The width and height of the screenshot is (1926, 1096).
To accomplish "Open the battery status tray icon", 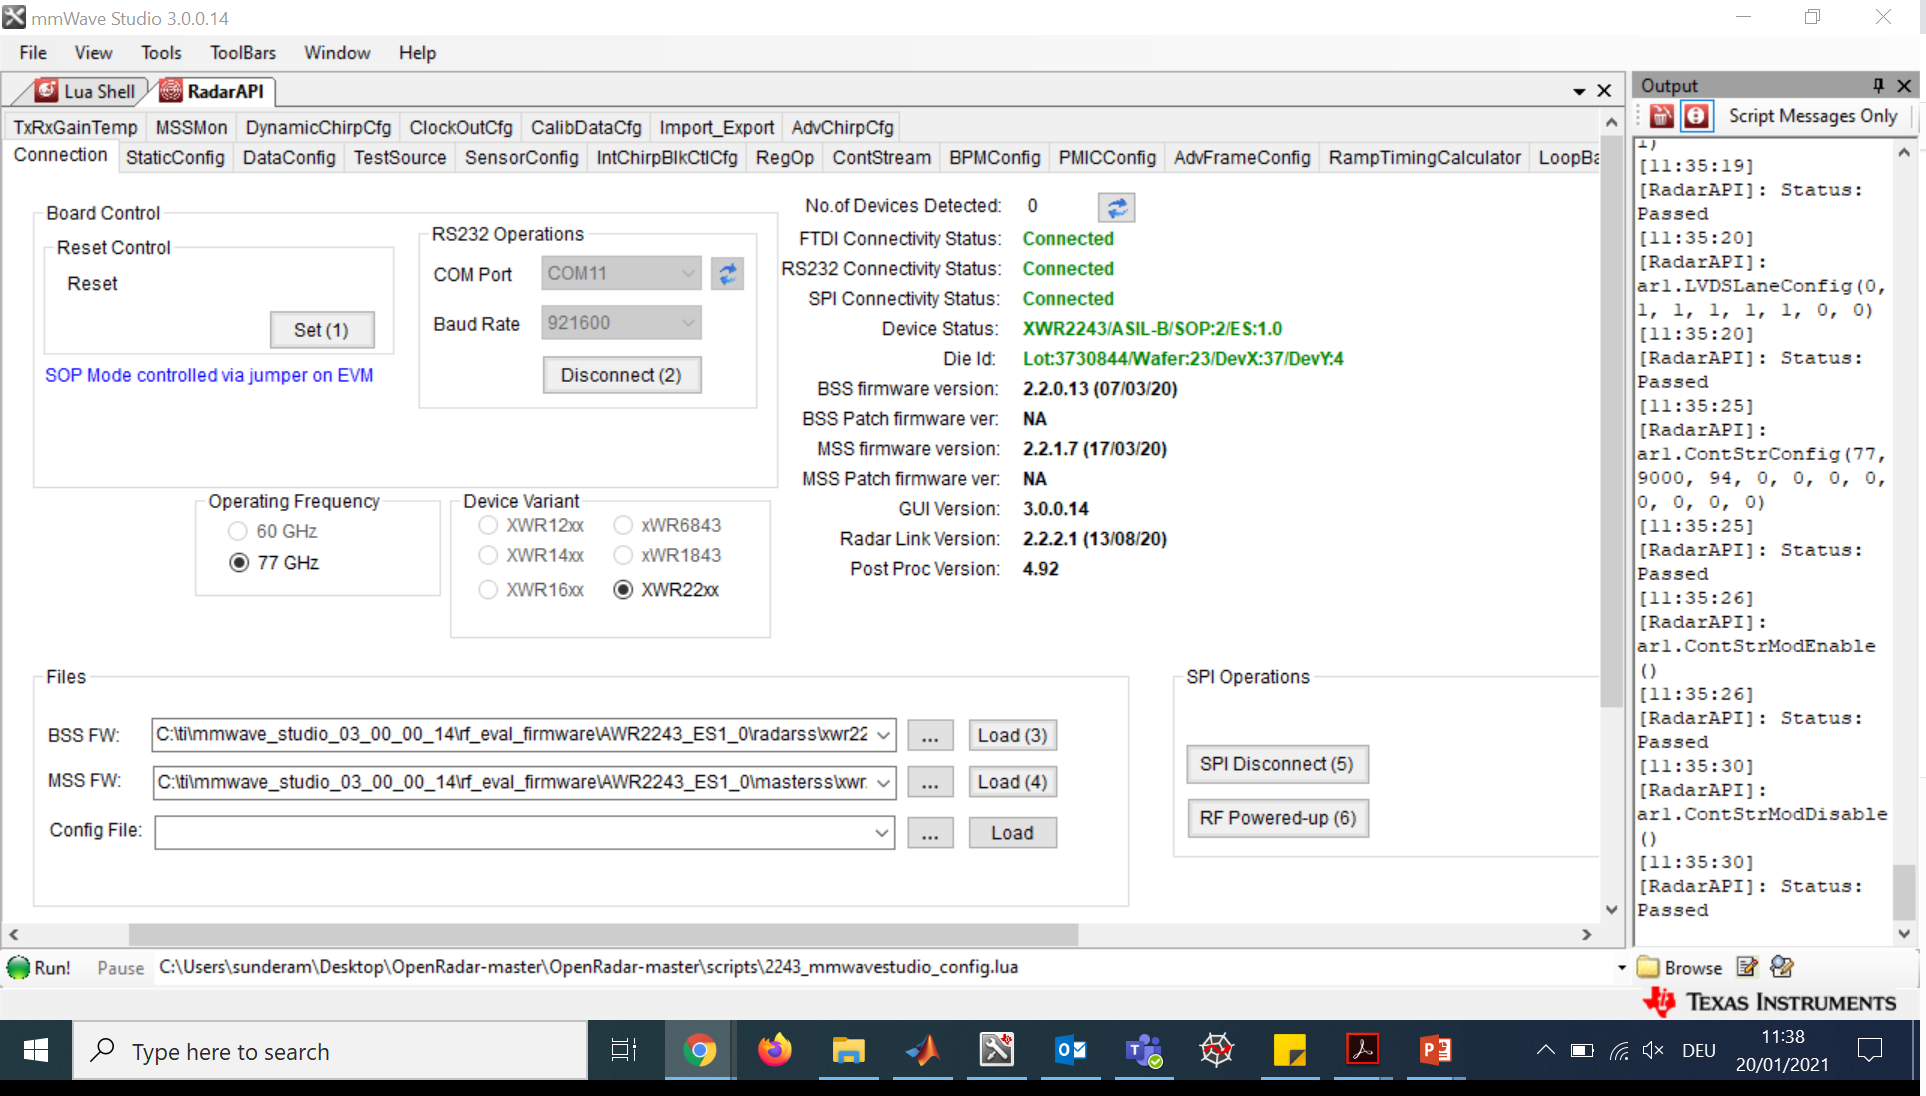I will [x=1582, y=1050].
